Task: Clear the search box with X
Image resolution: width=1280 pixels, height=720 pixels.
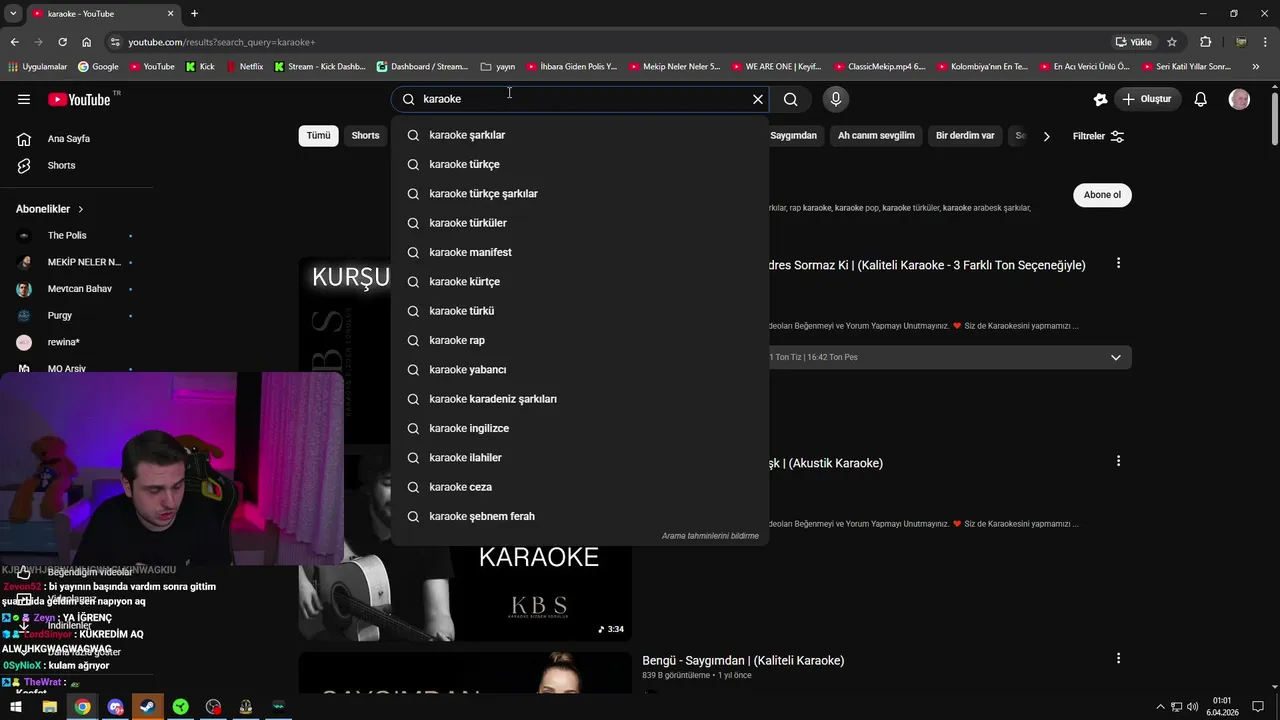Action: [758, 99]
